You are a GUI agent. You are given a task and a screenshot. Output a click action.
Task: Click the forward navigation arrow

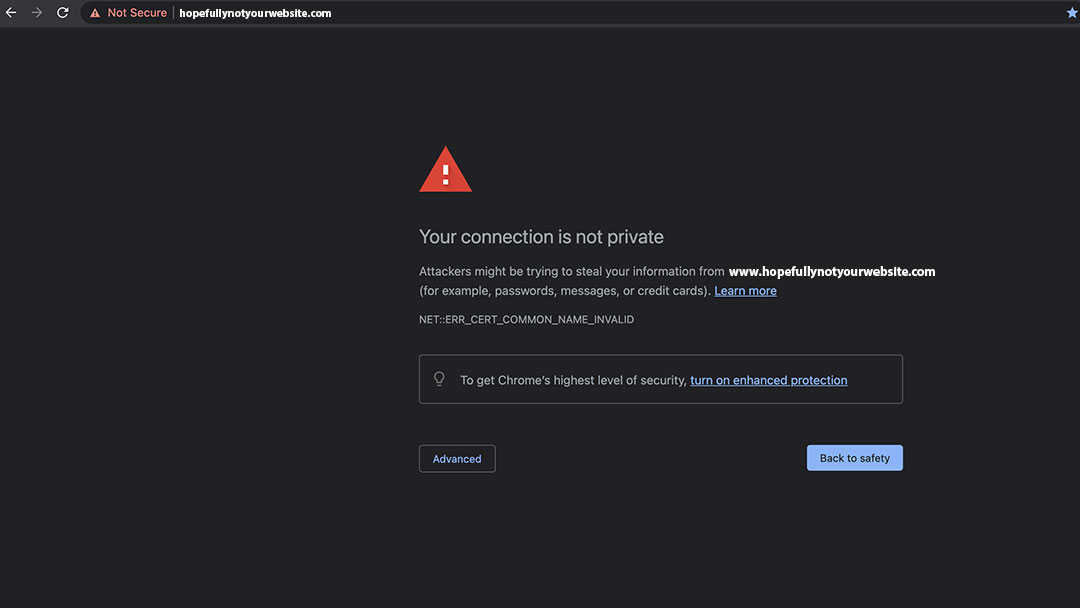point(37,13)
